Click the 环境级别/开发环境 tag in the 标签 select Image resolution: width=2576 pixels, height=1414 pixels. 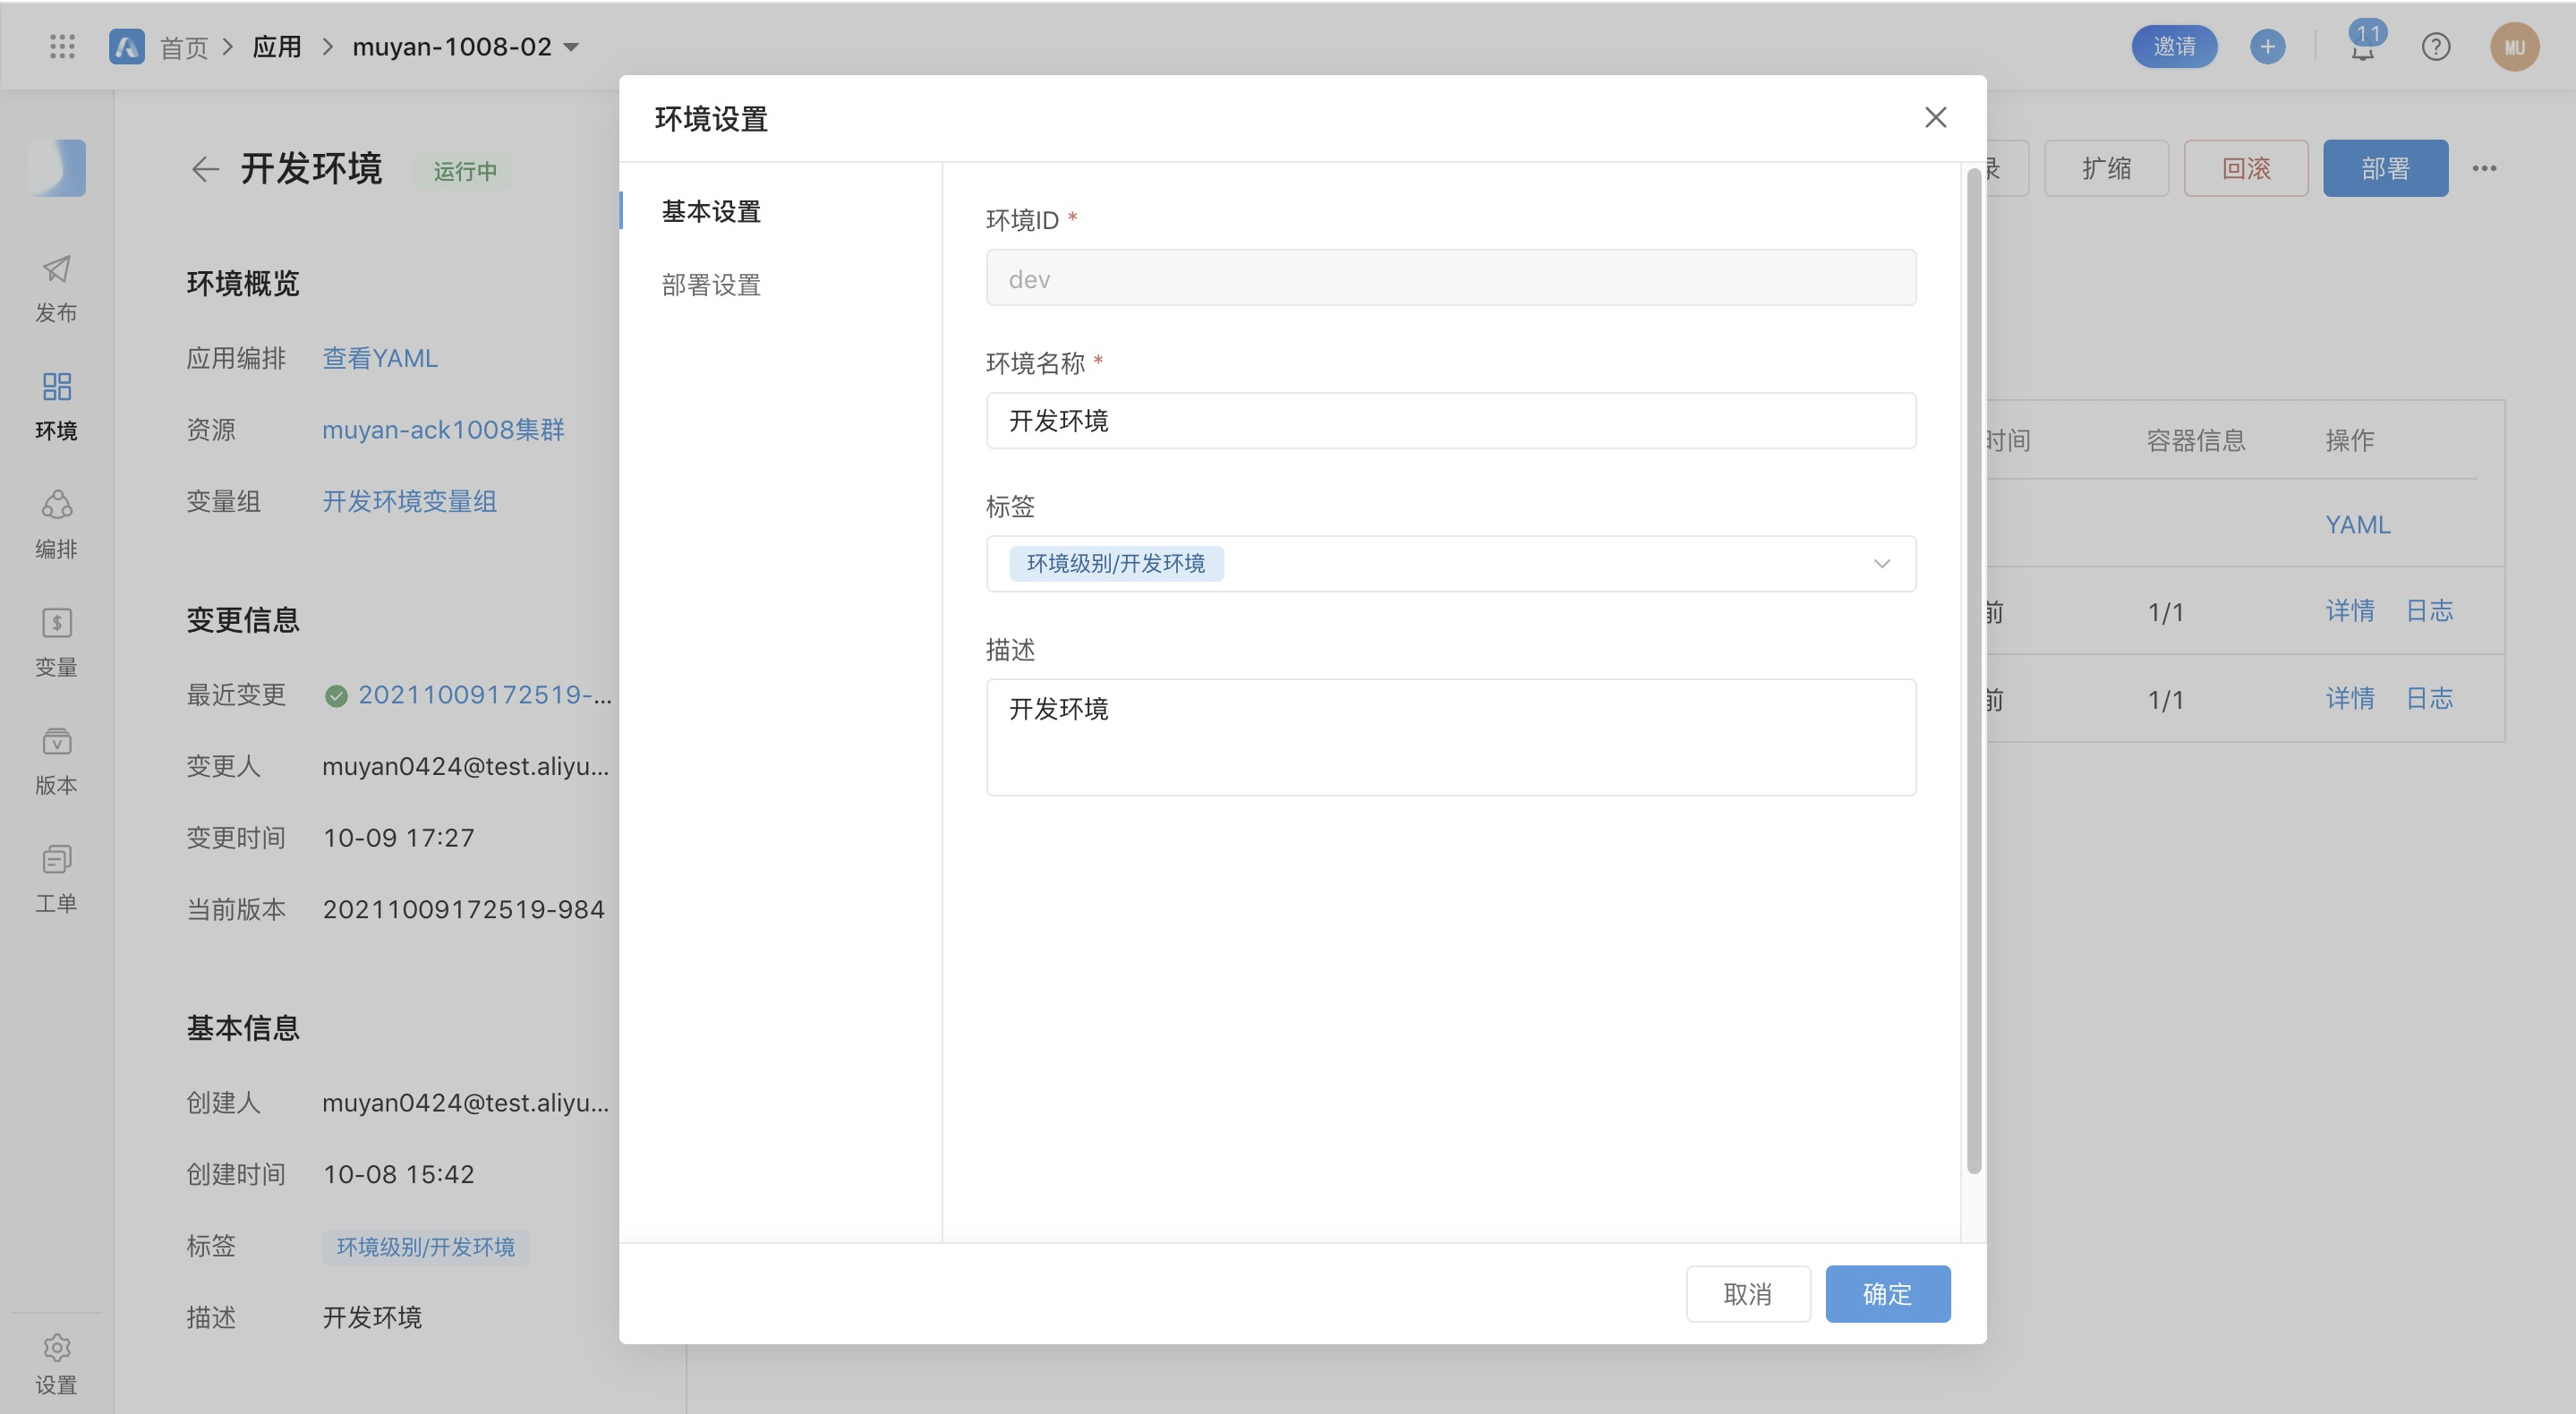click(x=1116, y=563)
